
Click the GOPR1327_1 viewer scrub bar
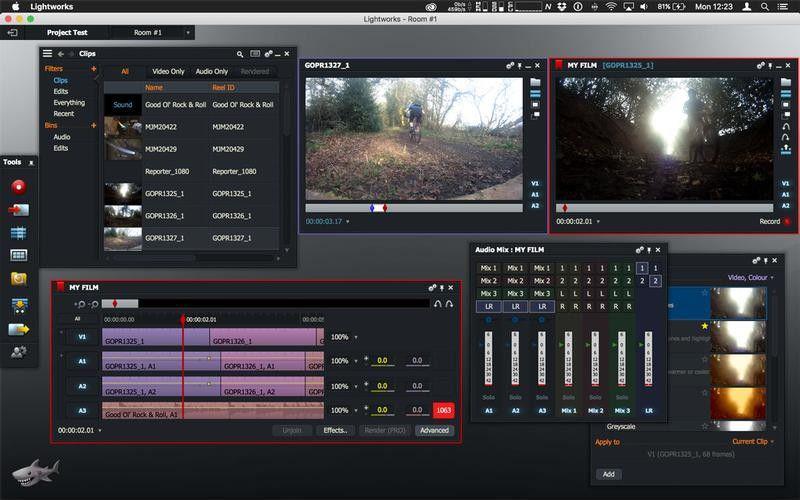[x=414, y=208]
